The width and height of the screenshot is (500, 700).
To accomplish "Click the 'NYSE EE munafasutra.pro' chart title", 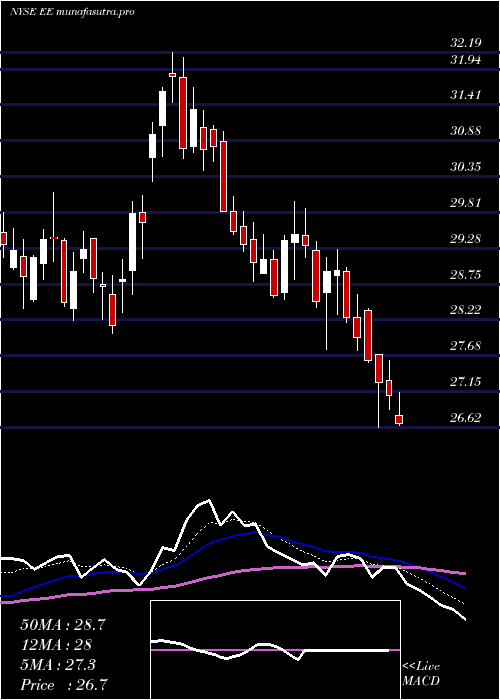I will coord(72,12).
